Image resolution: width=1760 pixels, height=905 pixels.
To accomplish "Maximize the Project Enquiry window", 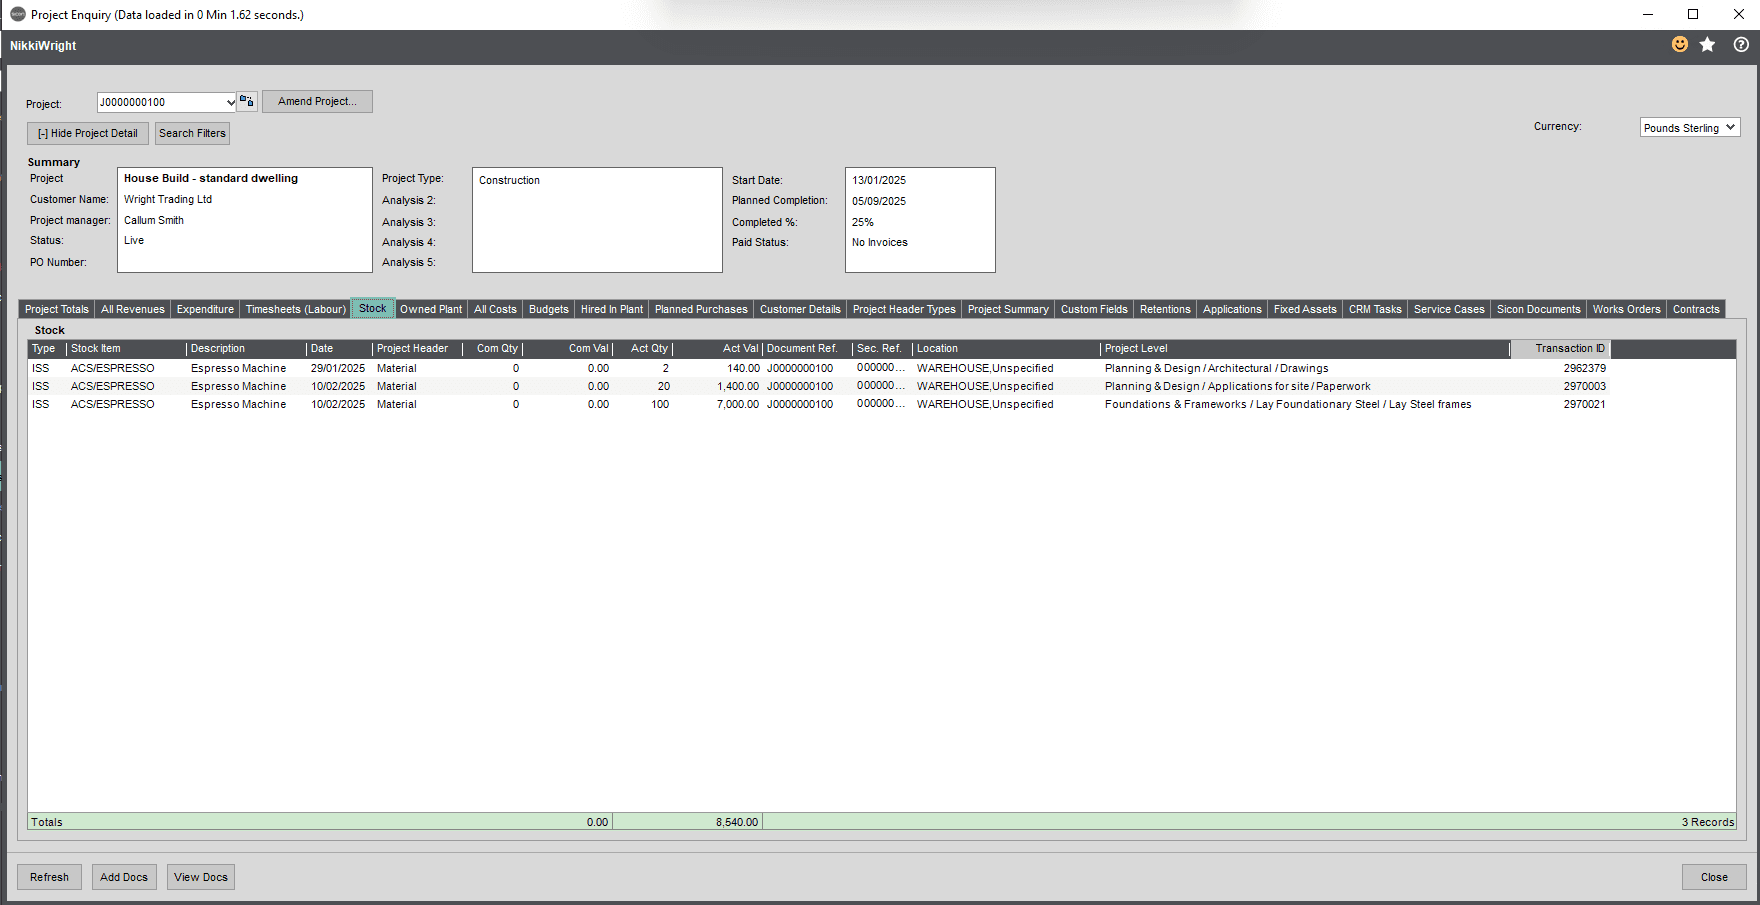I will coord(1693,14).
